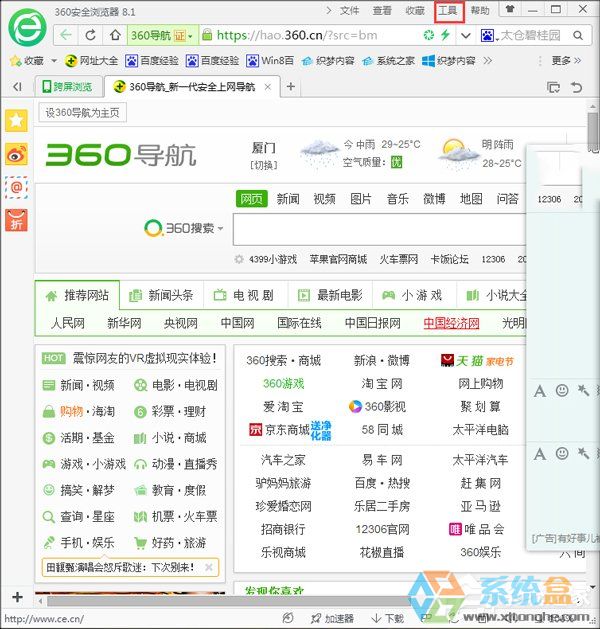Viewport: 600px width, 629px height.
Task: Show 更多 bookmark options
Action: 566,61
